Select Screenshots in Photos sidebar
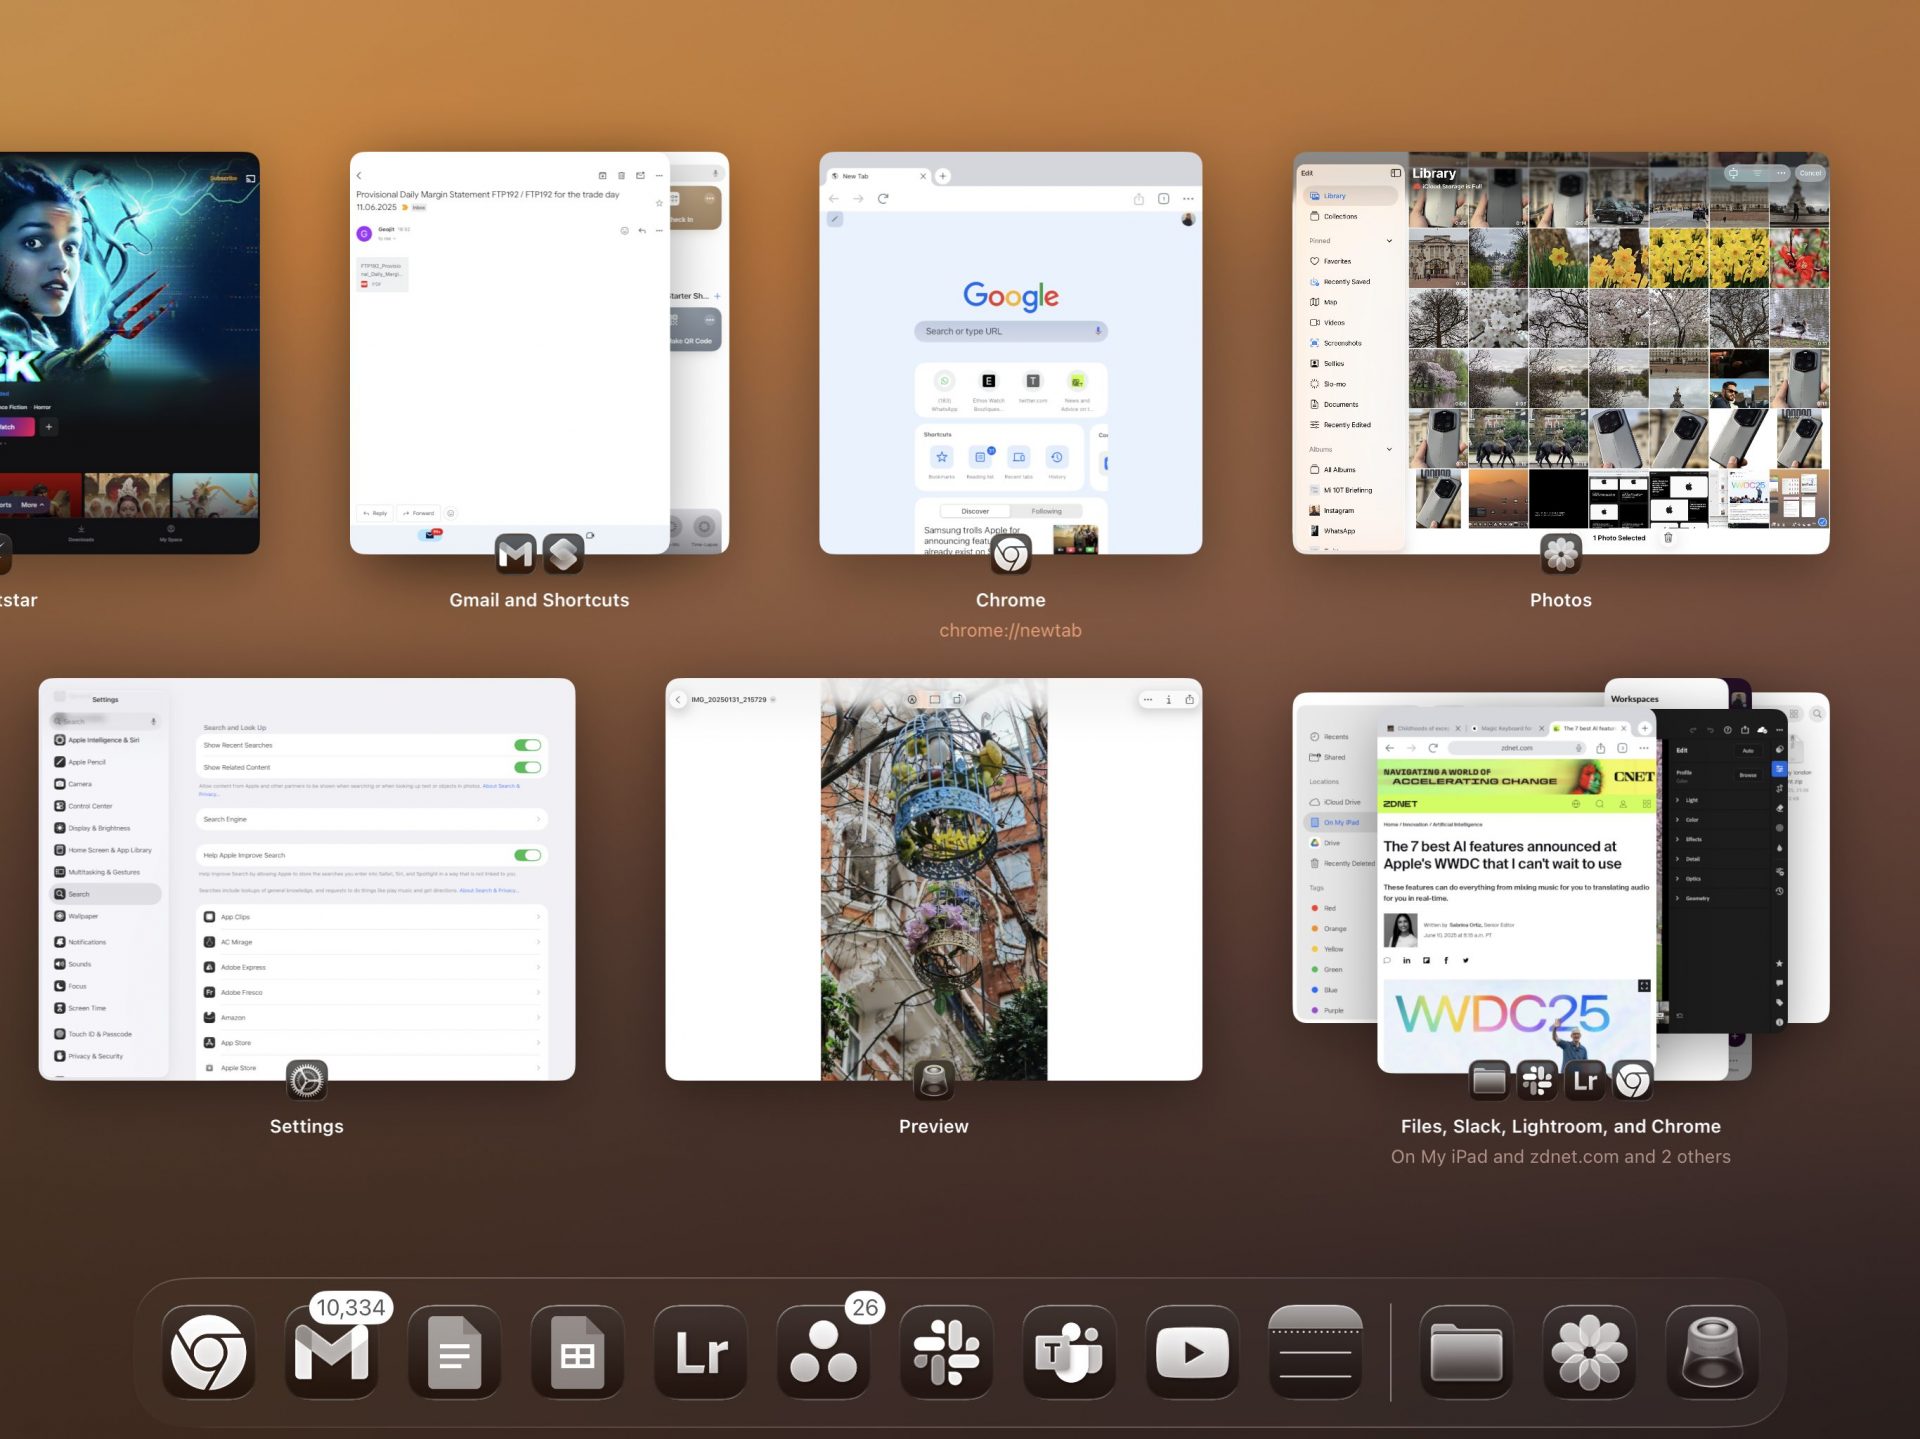 (x=1342, y=343)
